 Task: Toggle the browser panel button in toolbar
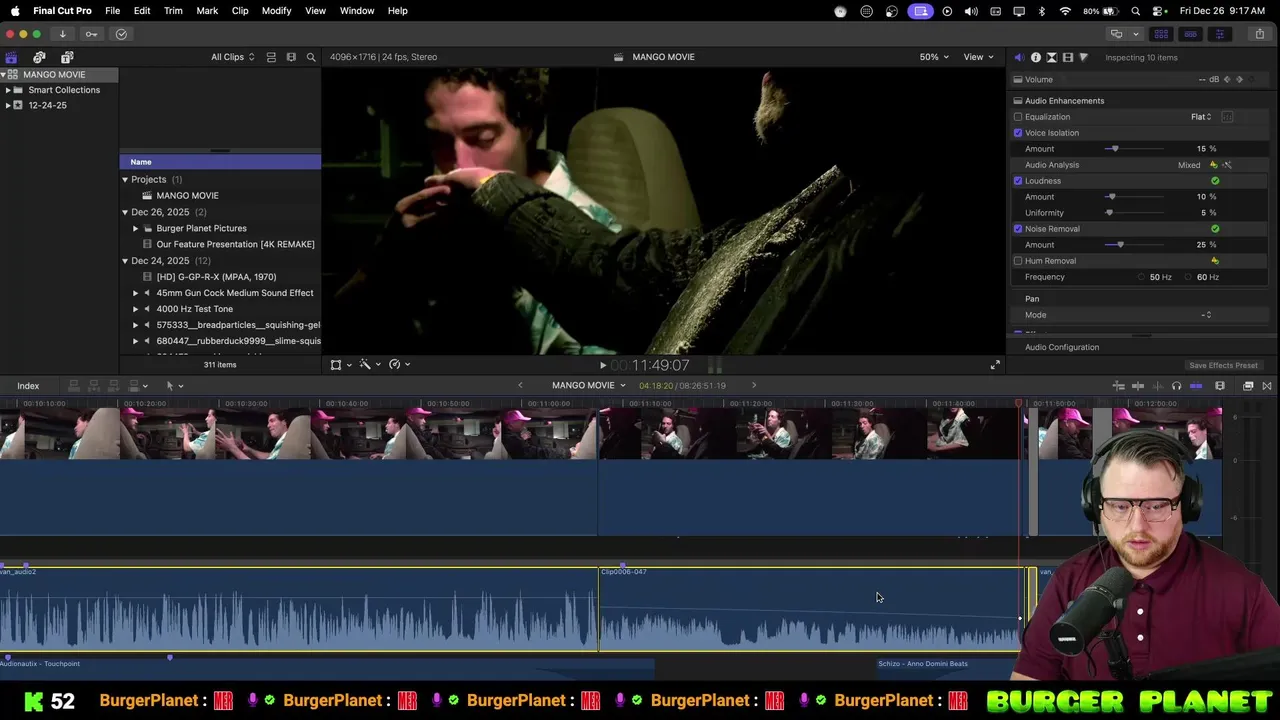[x=1161, y=34]
